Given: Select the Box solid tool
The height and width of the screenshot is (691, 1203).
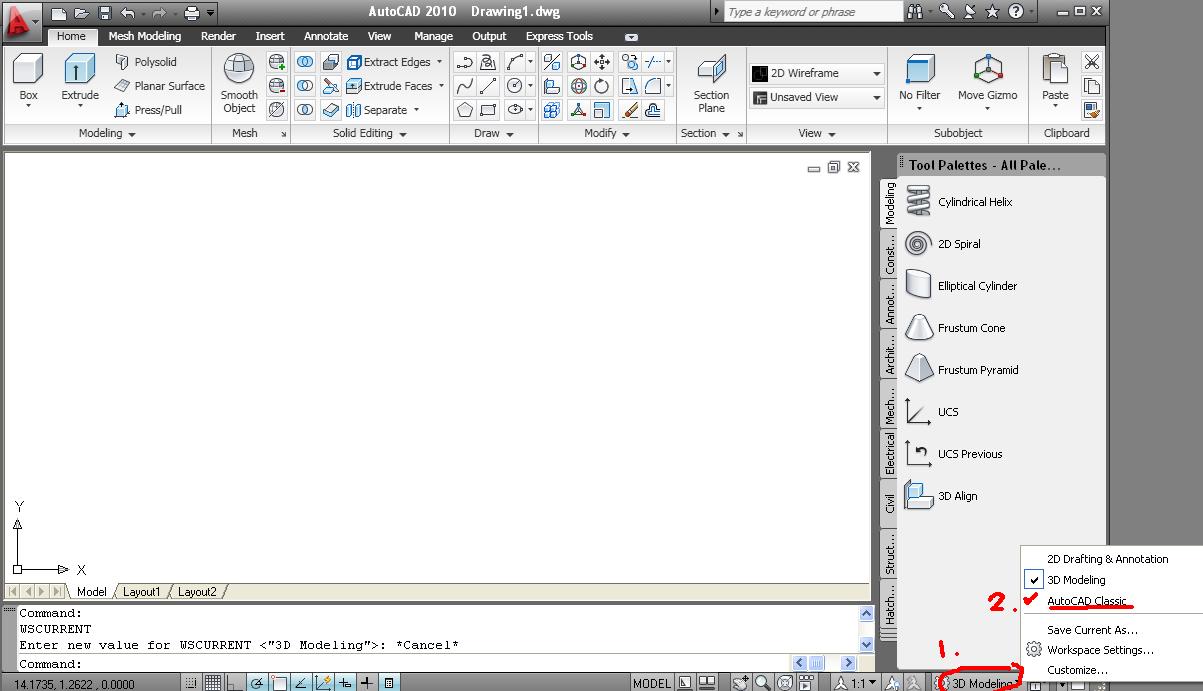Looking at the screenshot, I should [28, 79].
